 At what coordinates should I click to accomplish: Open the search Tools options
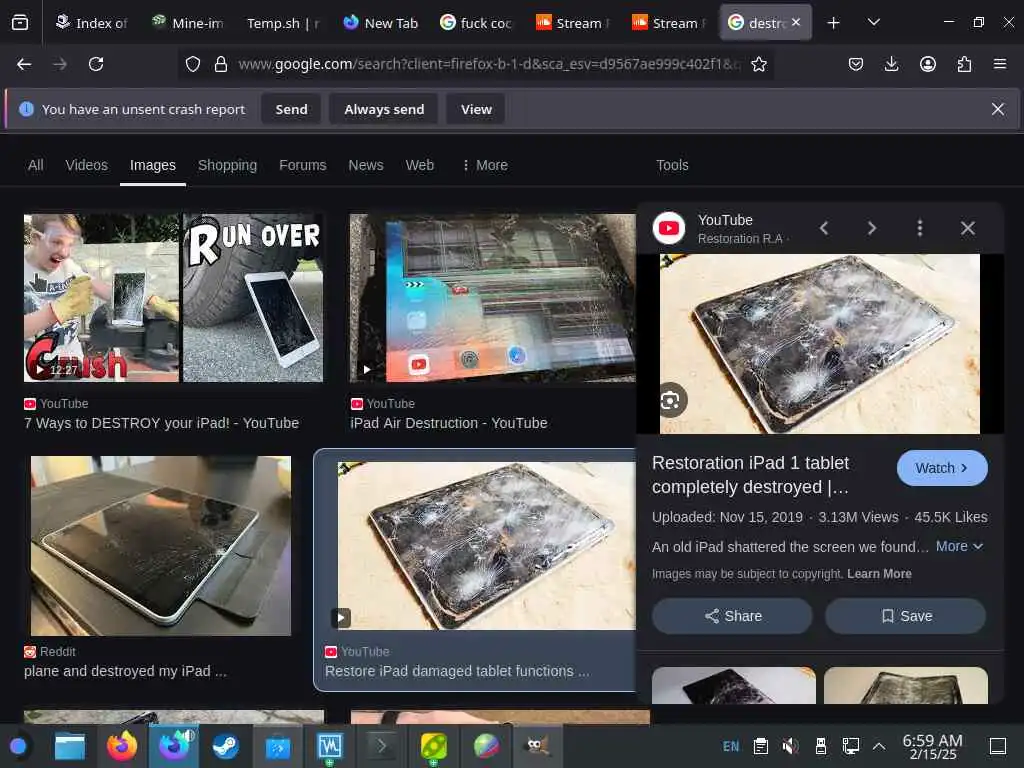tap(672, 165)
